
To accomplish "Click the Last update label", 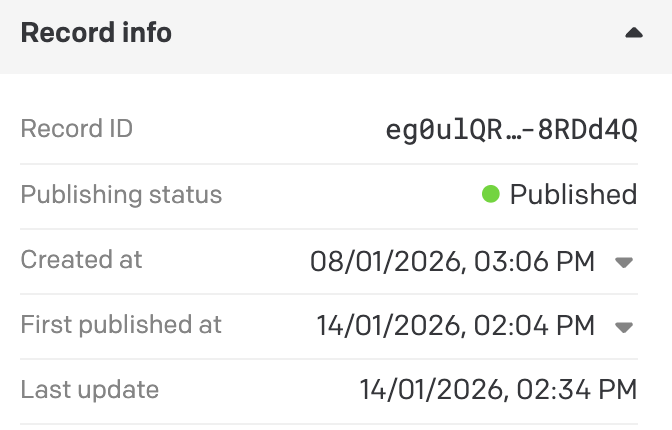I will 90,390.
